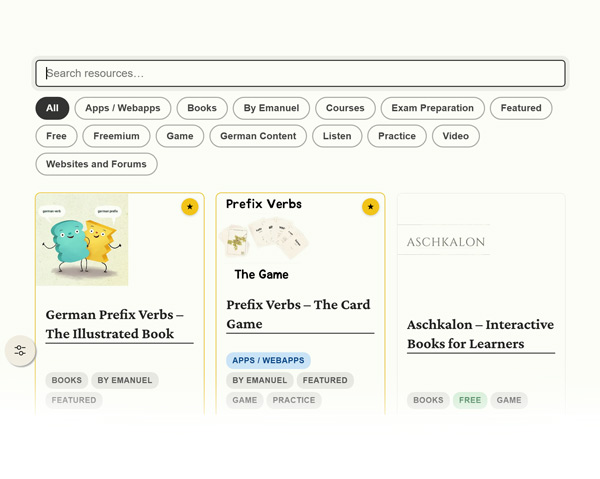Choose the Websites and Forums filter
This screenshot has height=479, width=600.
click(x=96, y=164)
